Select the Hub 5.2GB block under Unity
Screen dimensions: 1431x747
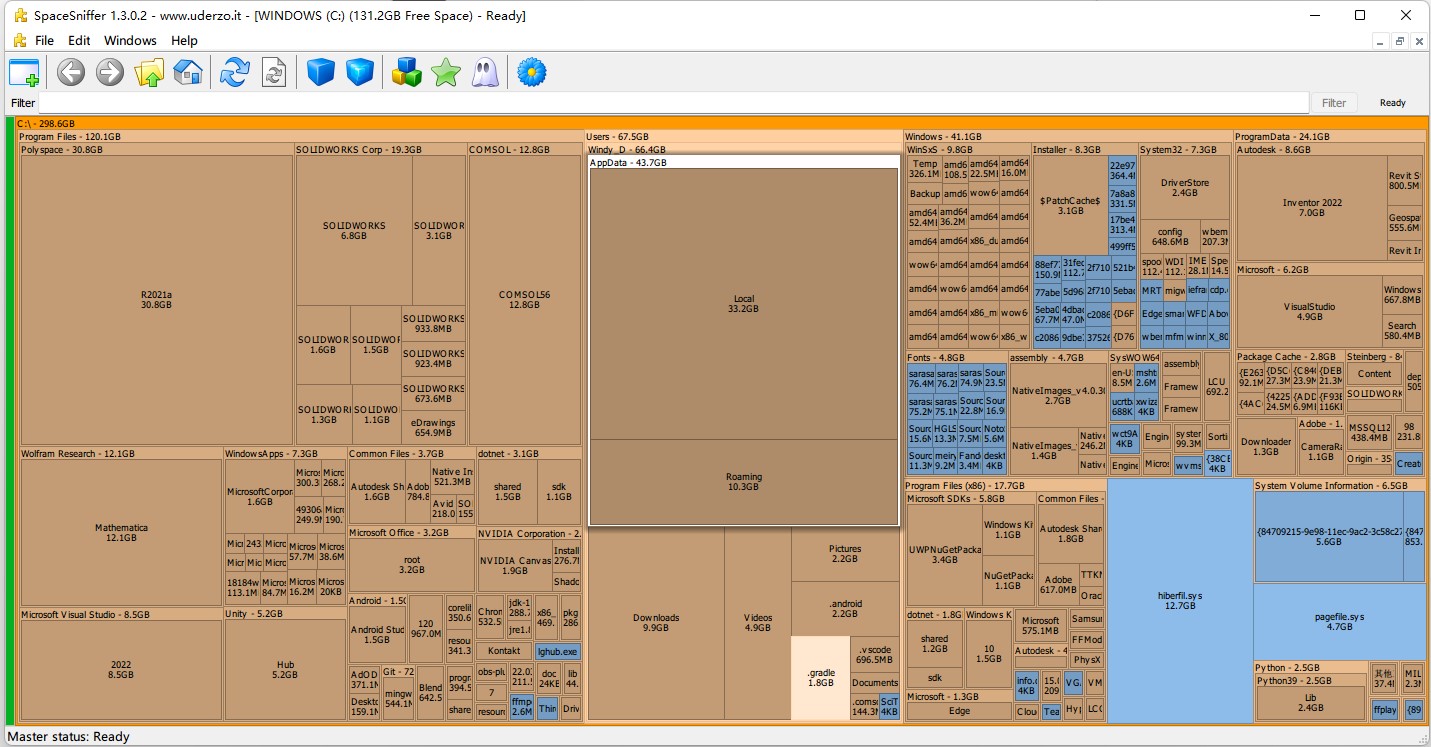(x=286, y=670)
